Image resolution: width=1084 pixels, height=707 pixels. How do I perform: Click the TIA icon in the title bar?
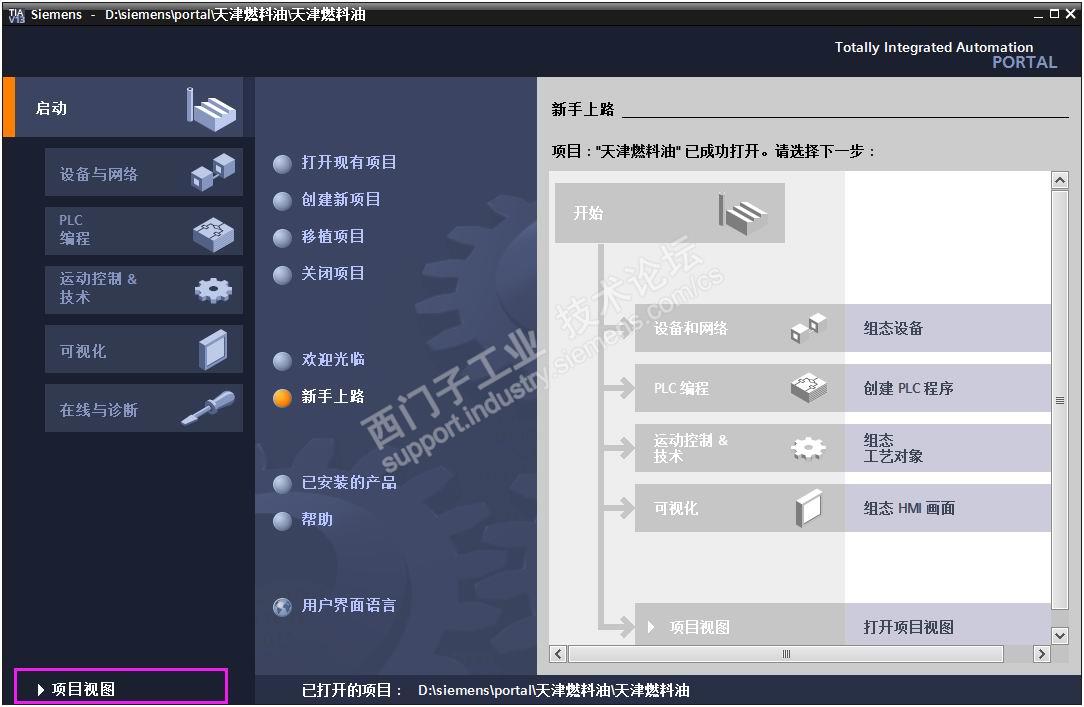pos(16,15)
